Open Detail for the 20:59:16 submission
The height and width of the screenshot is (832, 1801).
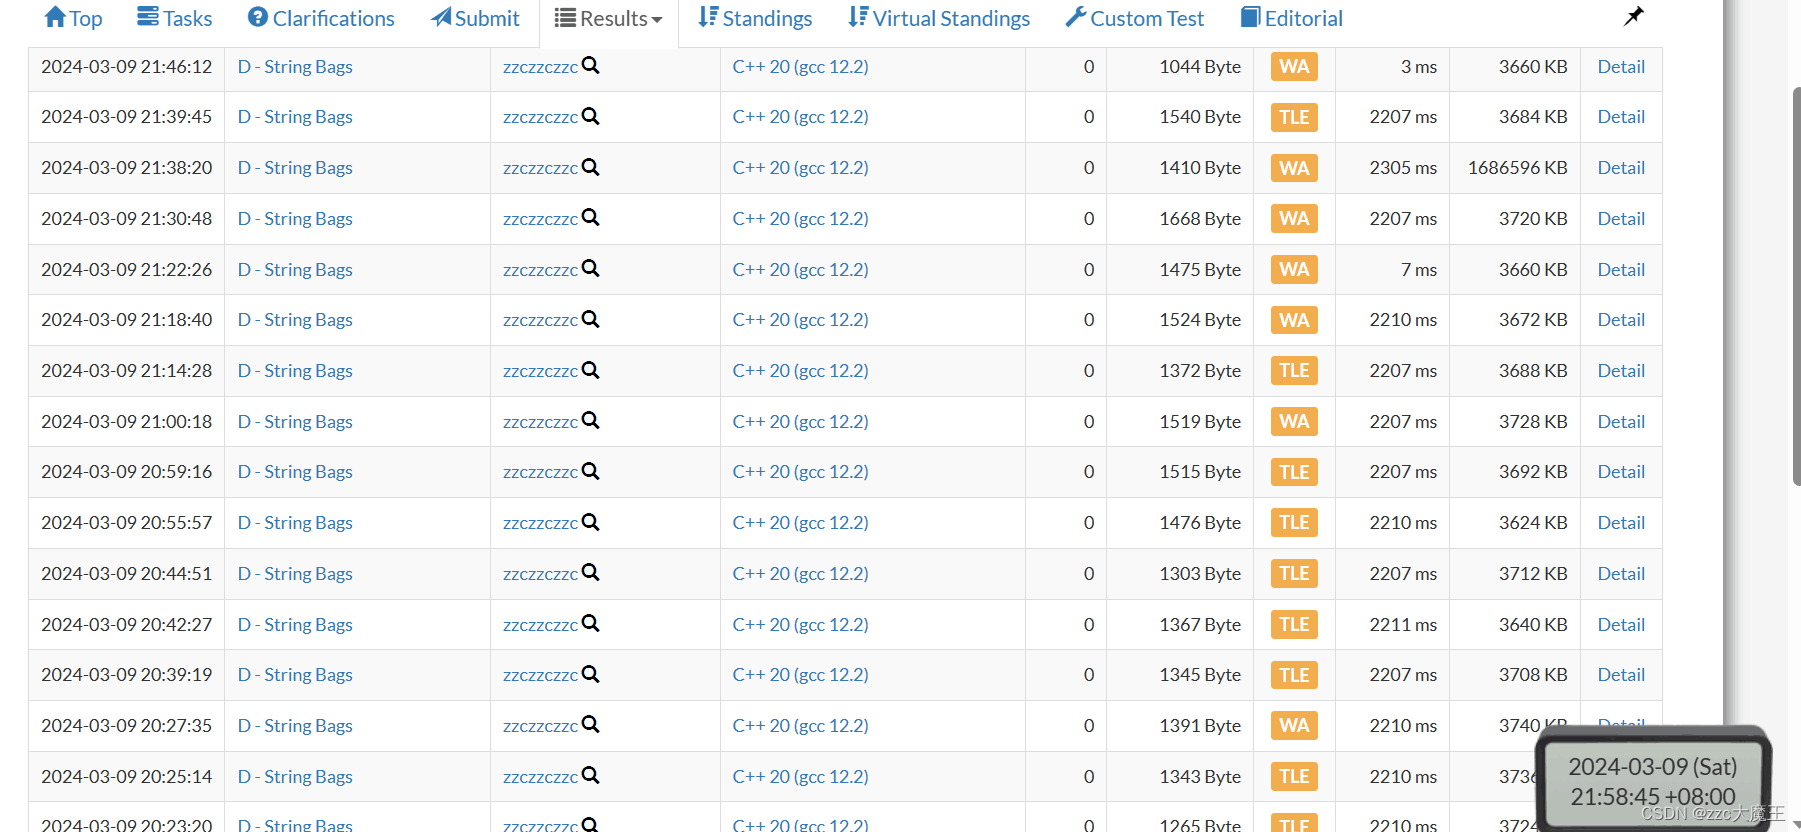pos(1621,471)
